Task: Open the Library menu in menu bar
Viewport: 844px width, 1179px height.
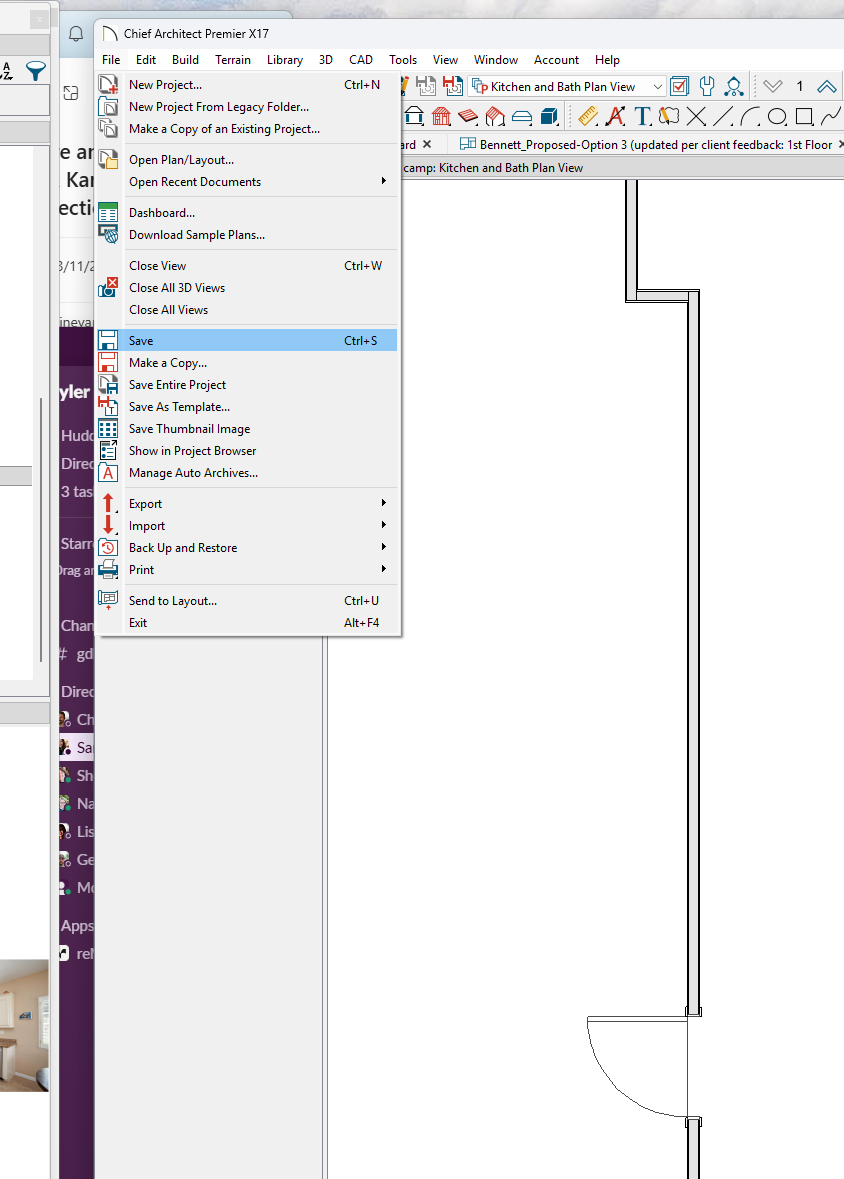Action: (285, 60)
